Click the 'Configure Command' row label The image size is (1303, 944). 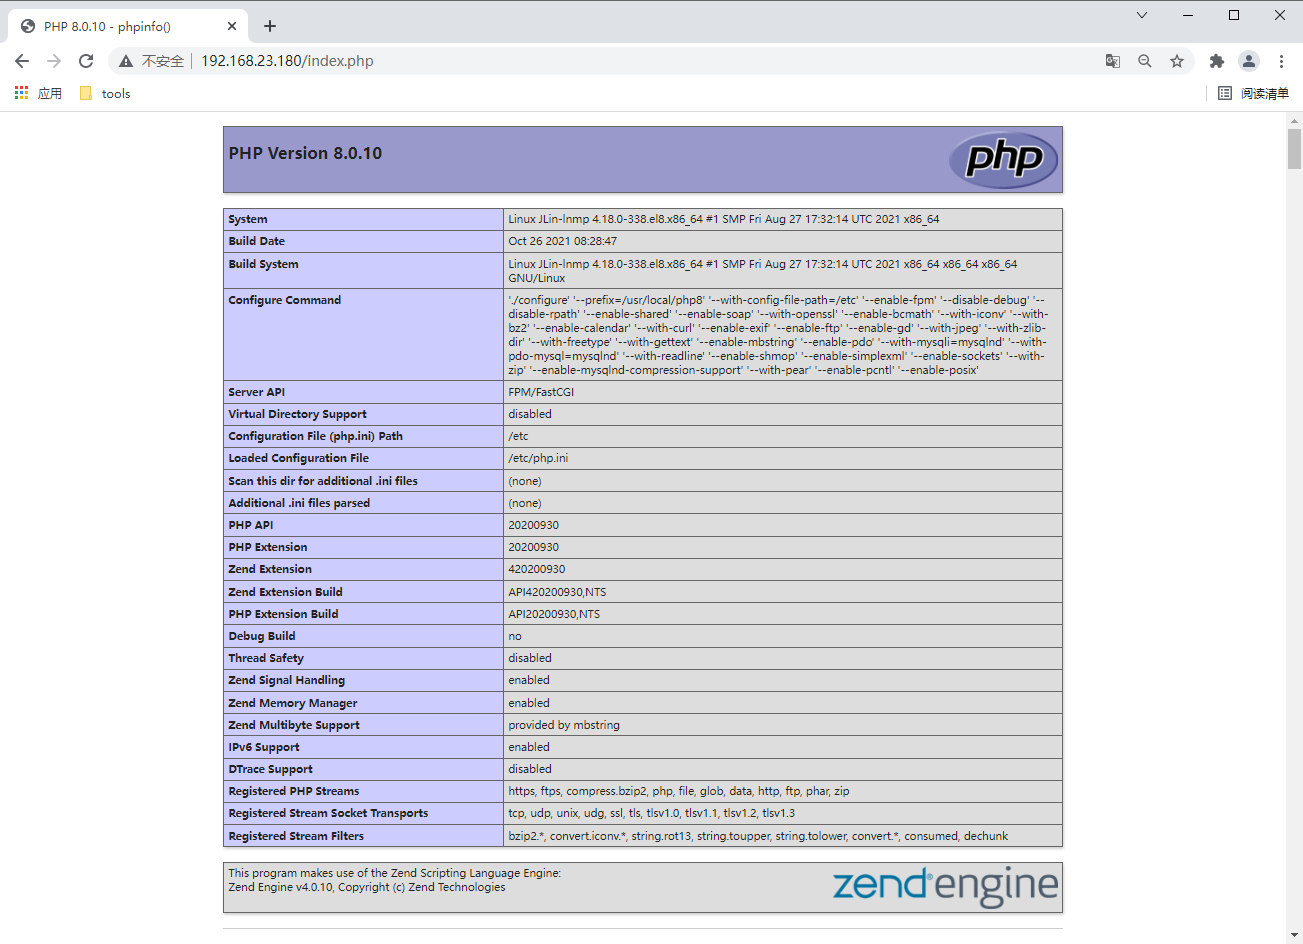(x=285, y=300)
